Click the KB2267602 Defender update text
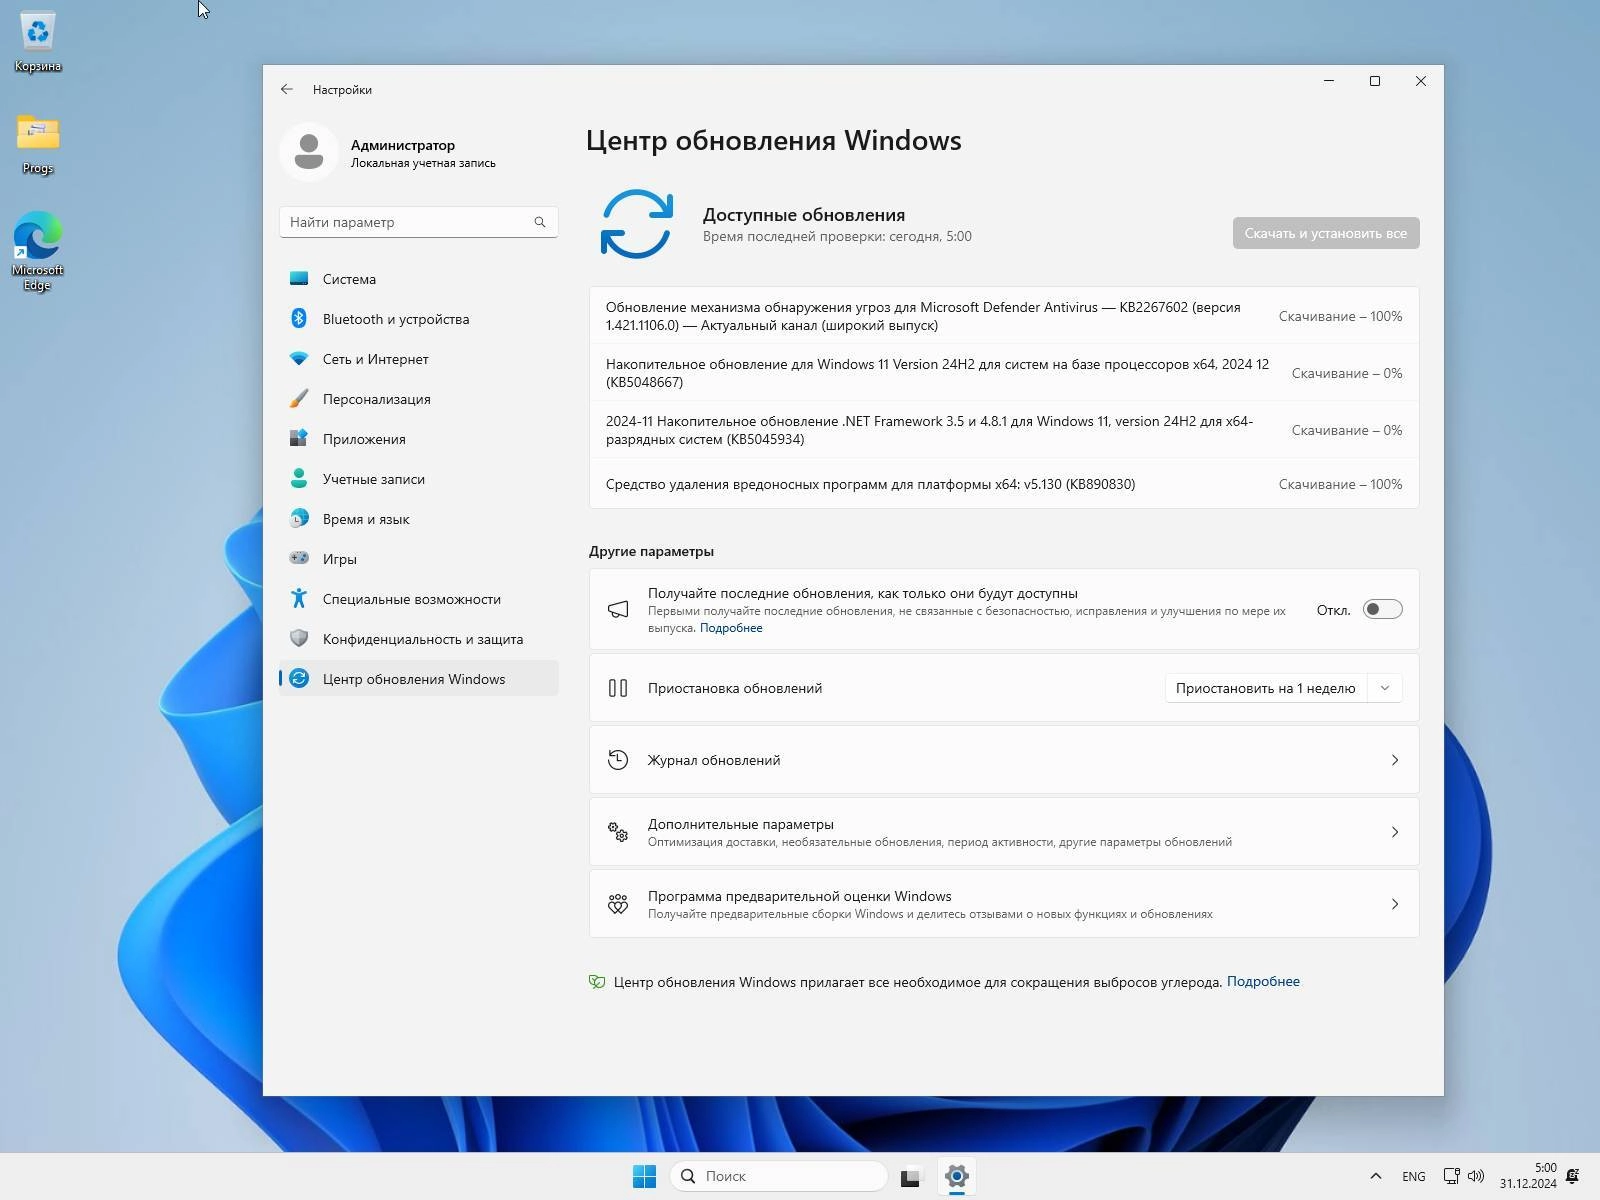The height and width of the screenshot is (1200, 1600). (923, 316)
